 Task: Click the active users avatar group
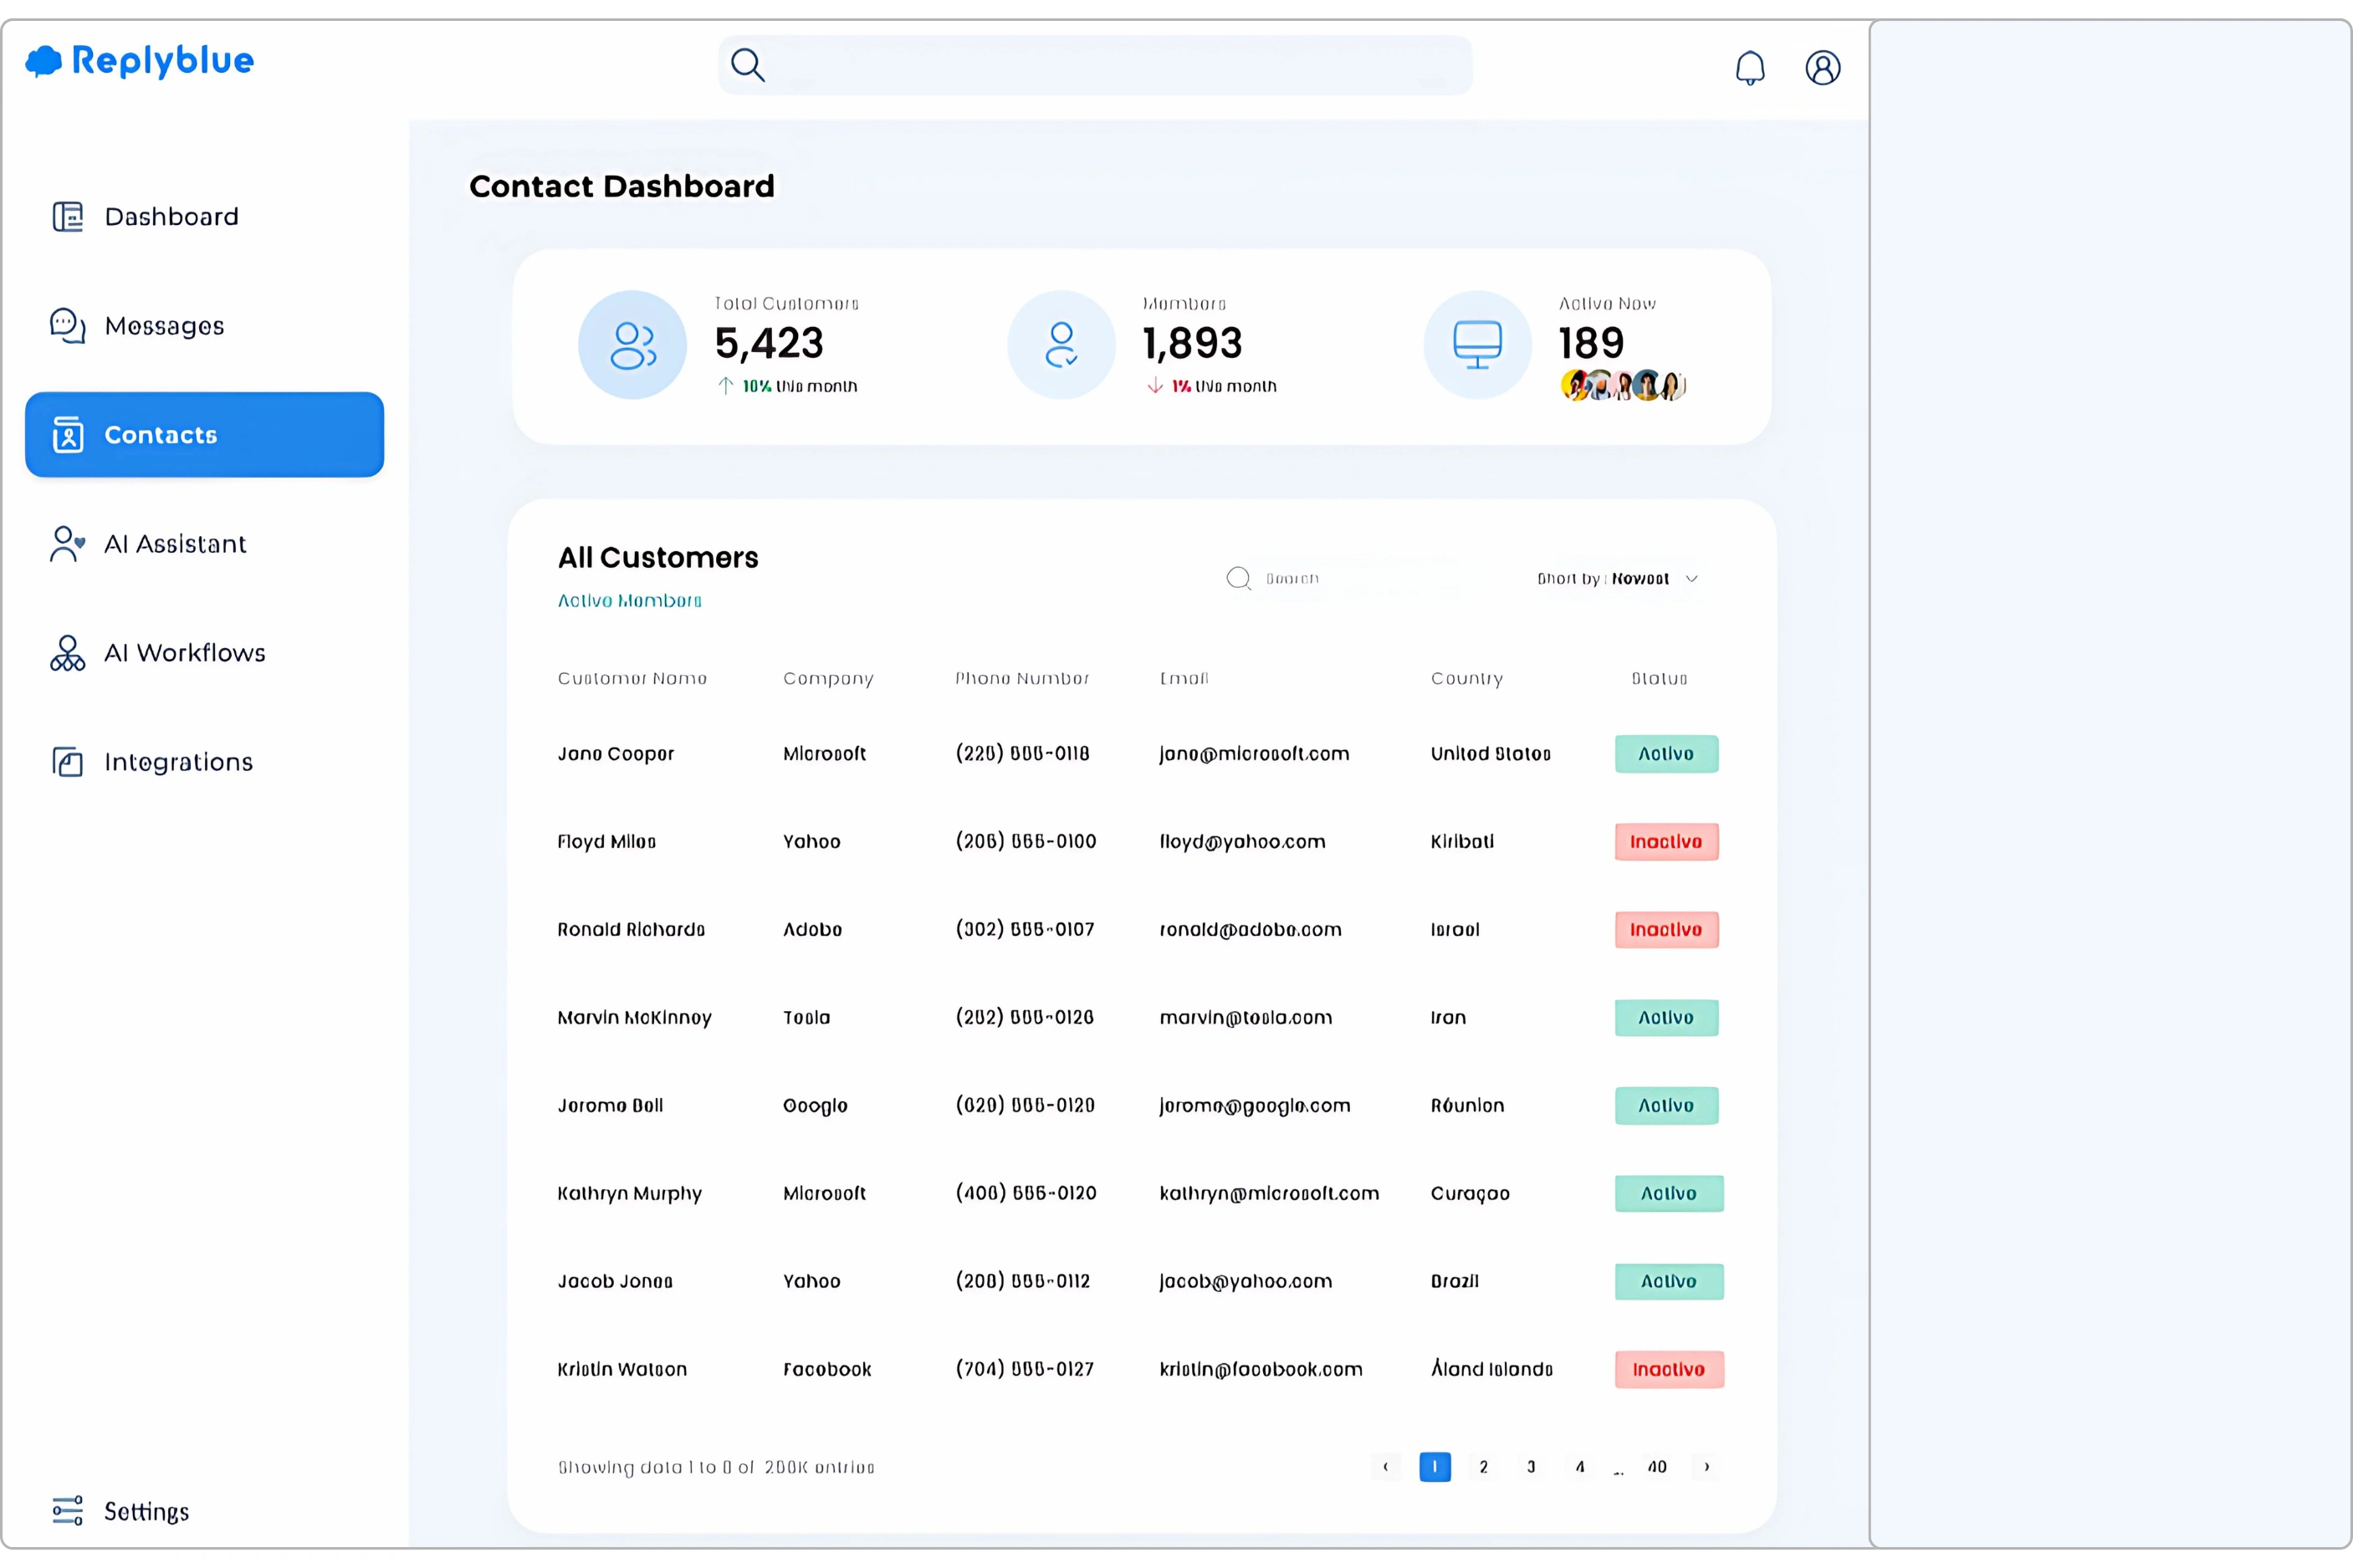[1622, 385]
